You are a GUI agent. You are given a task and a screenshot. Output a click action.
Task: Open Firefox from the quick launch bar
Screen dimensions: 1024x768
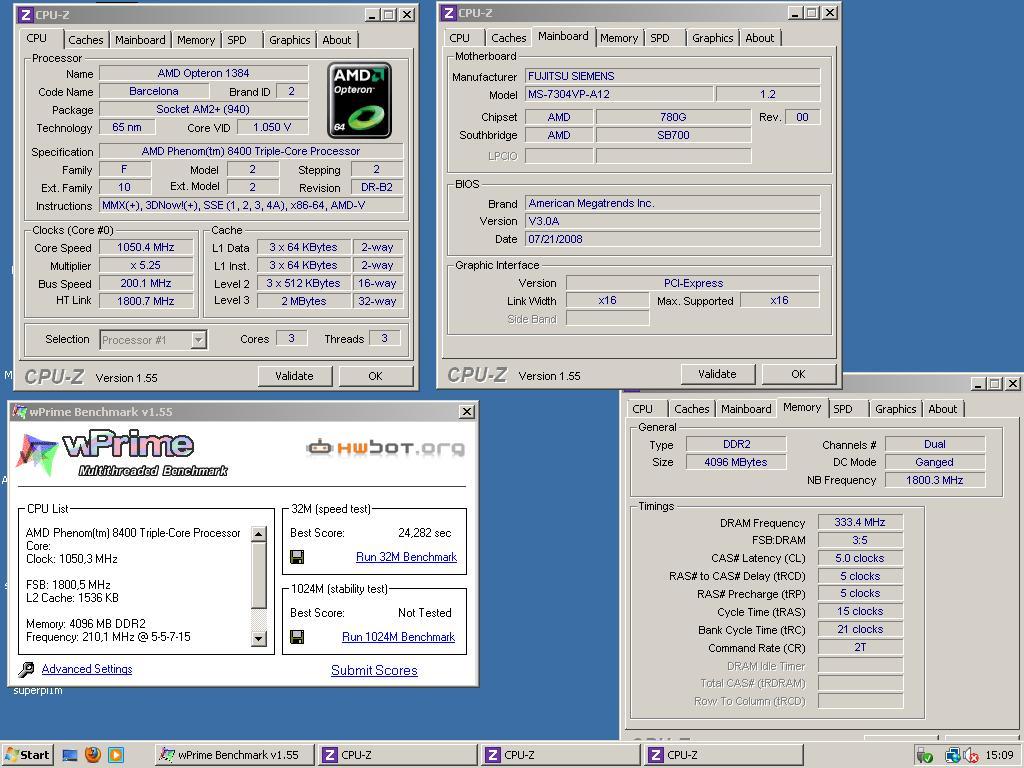point(93,754)
